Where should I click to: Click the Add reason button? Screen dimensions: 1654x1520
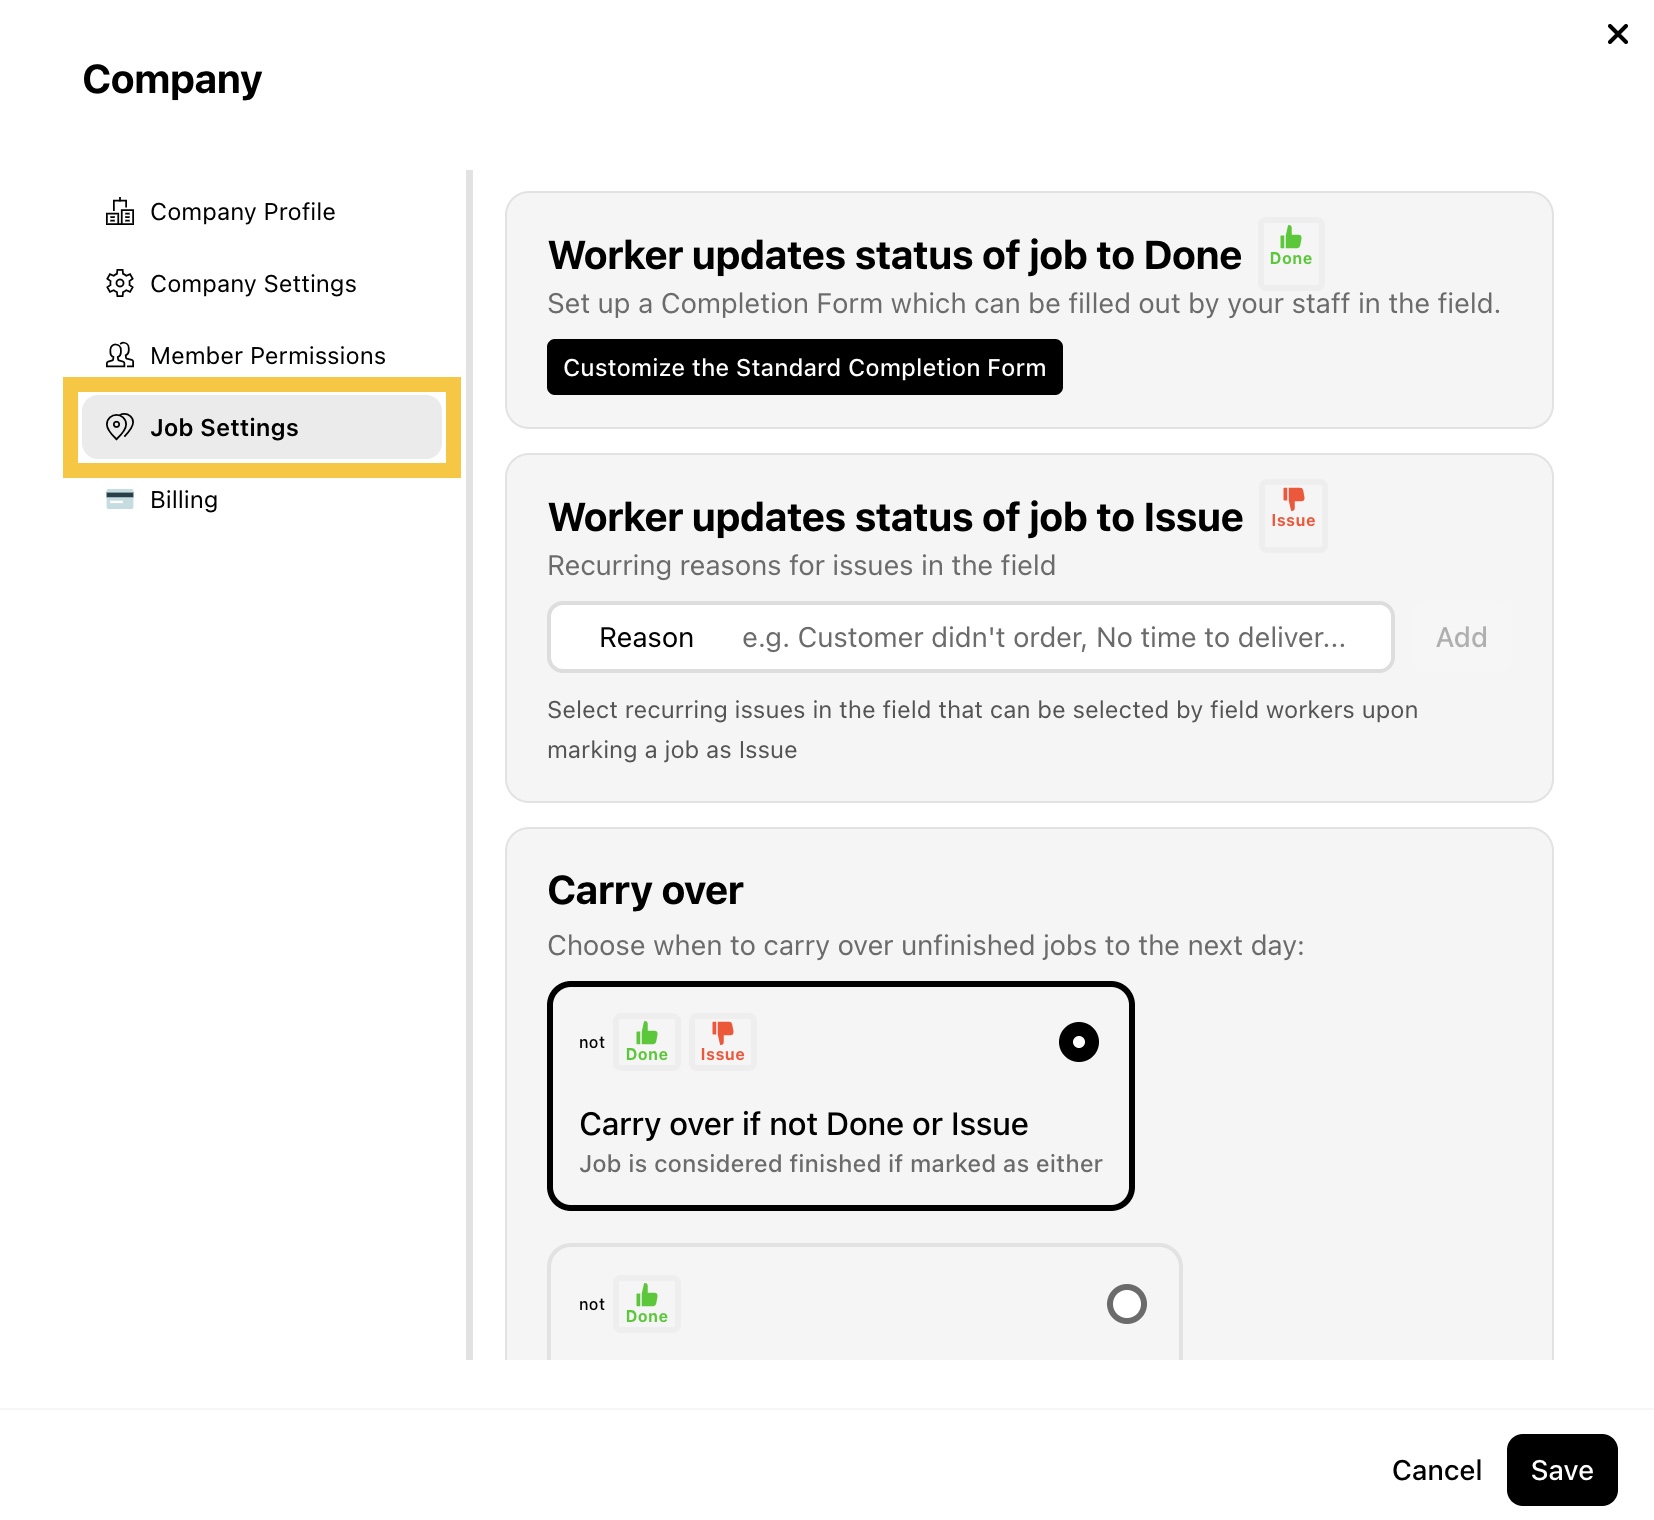(1462, 637)
